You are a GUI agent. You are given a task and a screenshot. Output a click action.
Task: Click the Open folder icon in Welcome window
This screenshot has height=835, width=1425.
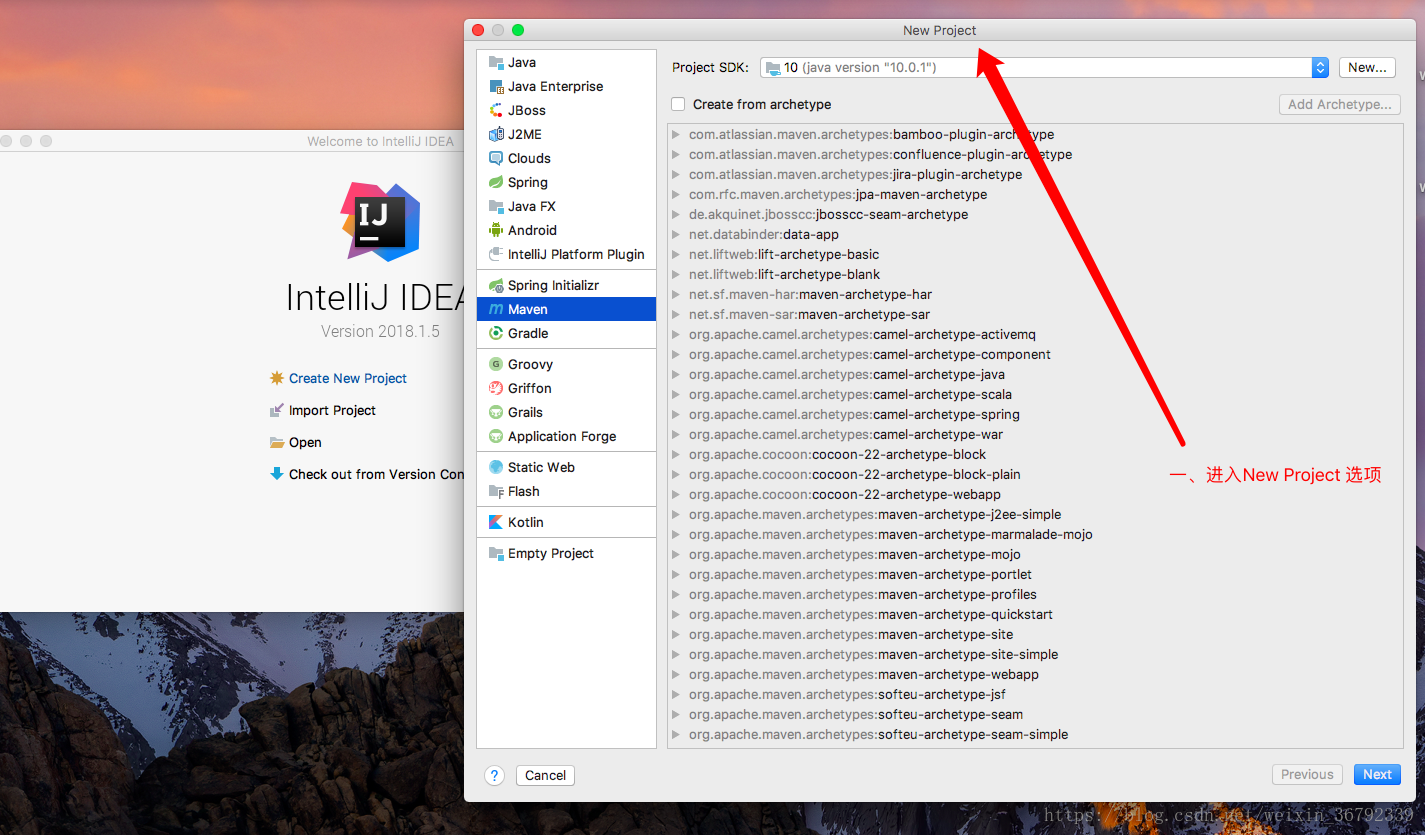click(x=277, y=442)
